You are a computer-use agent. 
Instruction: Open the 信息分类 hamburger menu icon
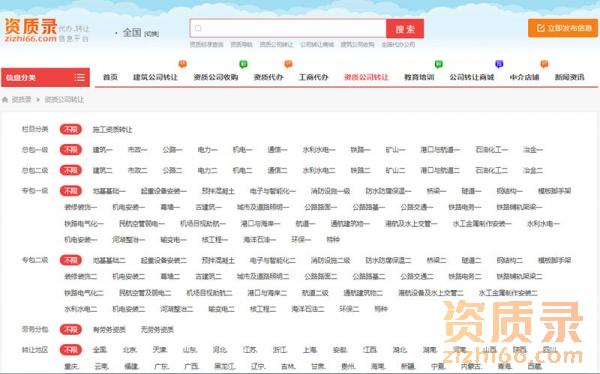(x=80, y=77)
